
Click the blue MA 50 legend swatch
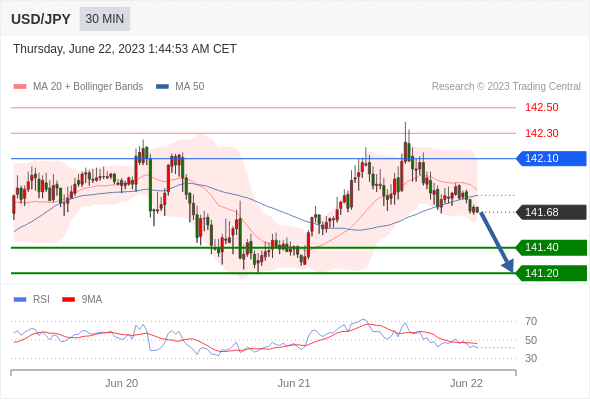[x=162, y=87]
